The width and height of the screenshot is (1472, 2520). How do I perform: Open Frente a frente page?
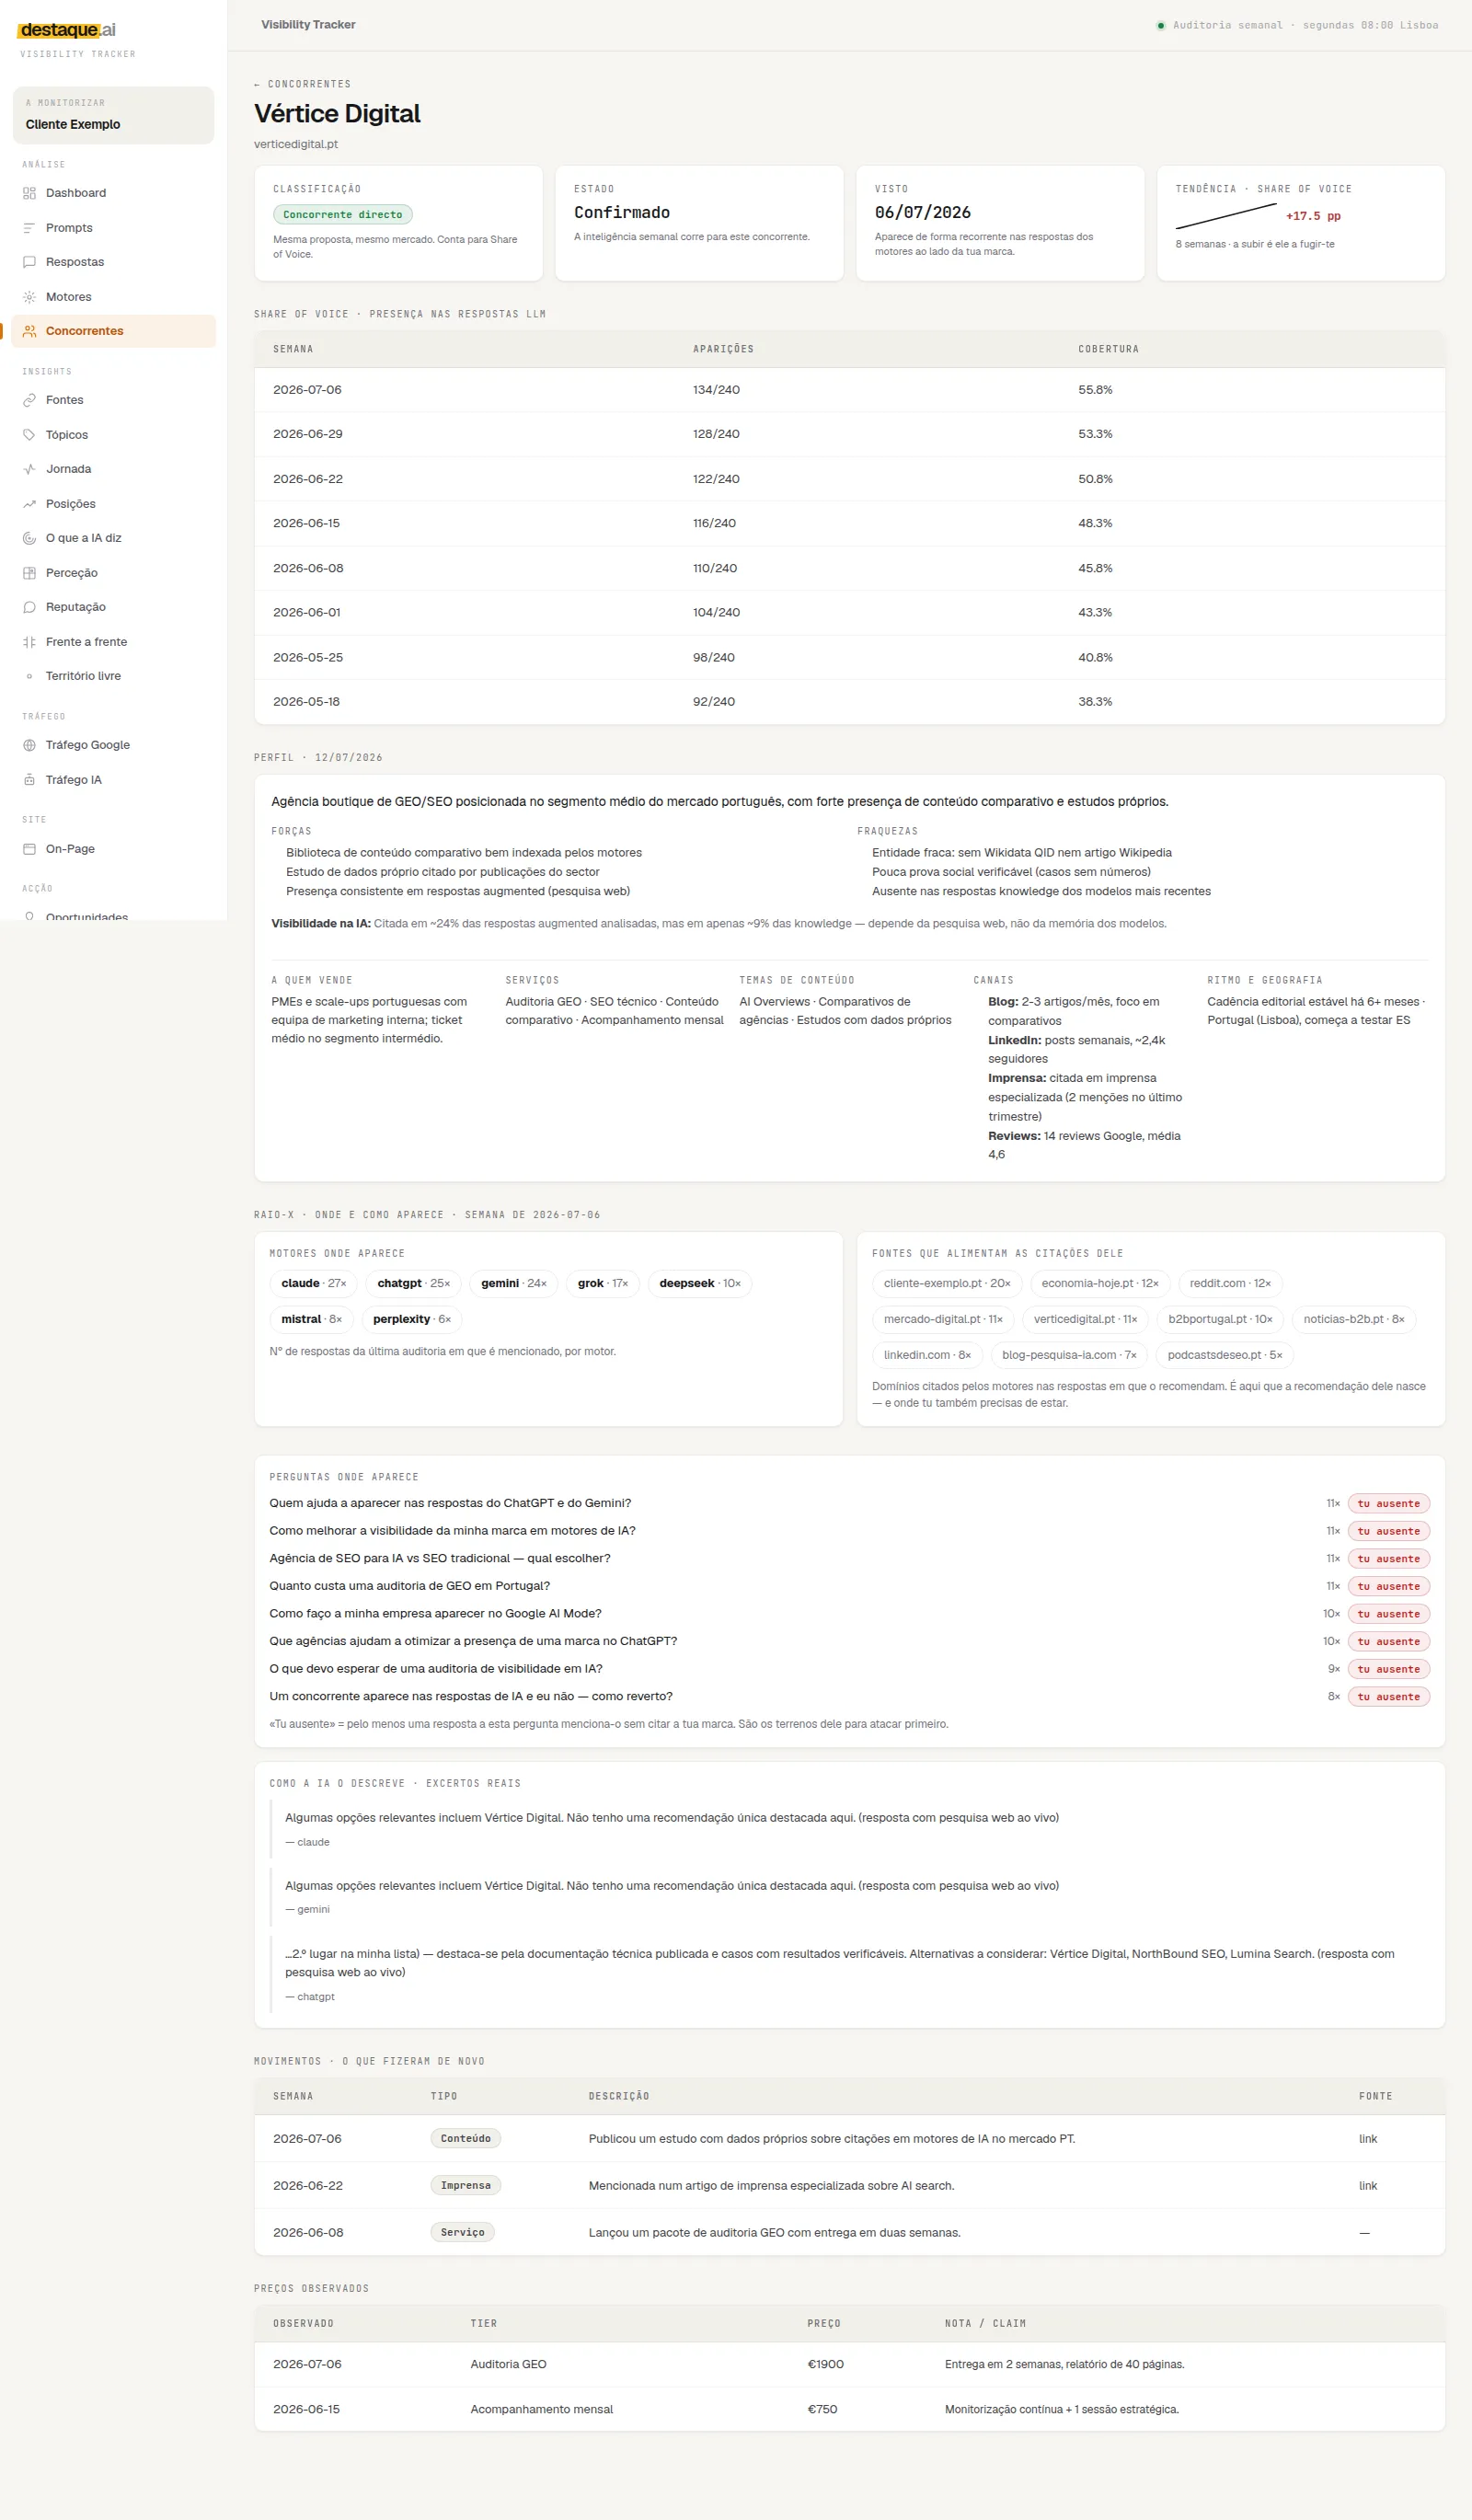[113, 642]
